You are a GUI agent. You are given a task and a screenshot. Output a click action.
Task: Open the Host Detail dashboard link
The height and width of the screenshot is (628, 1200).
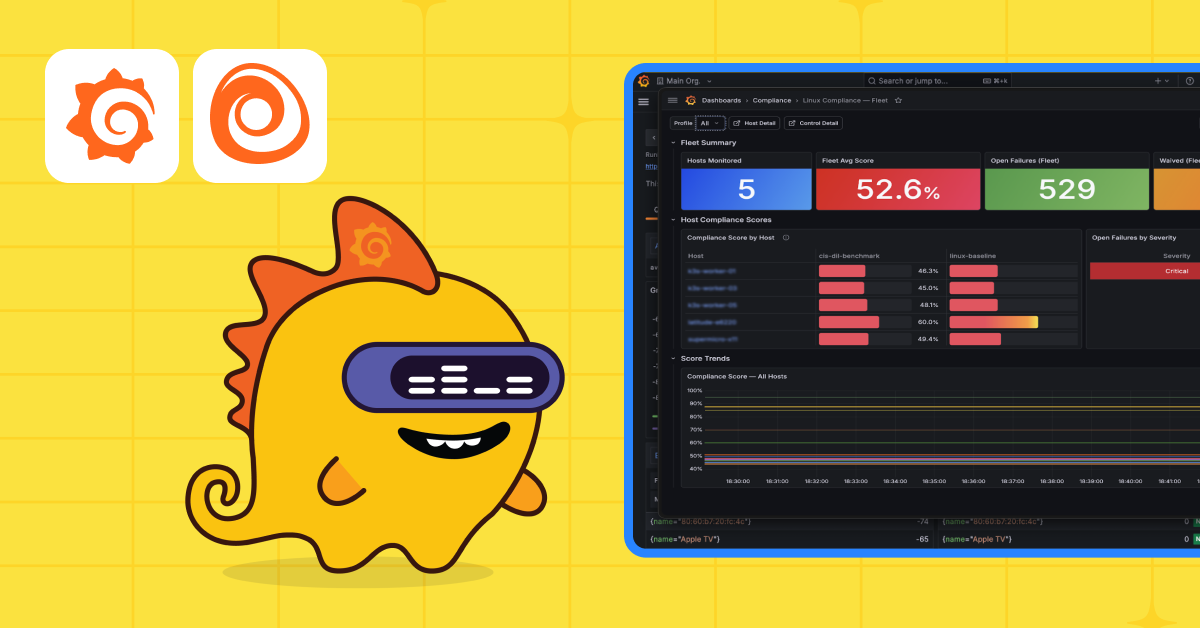coord(754,123)
